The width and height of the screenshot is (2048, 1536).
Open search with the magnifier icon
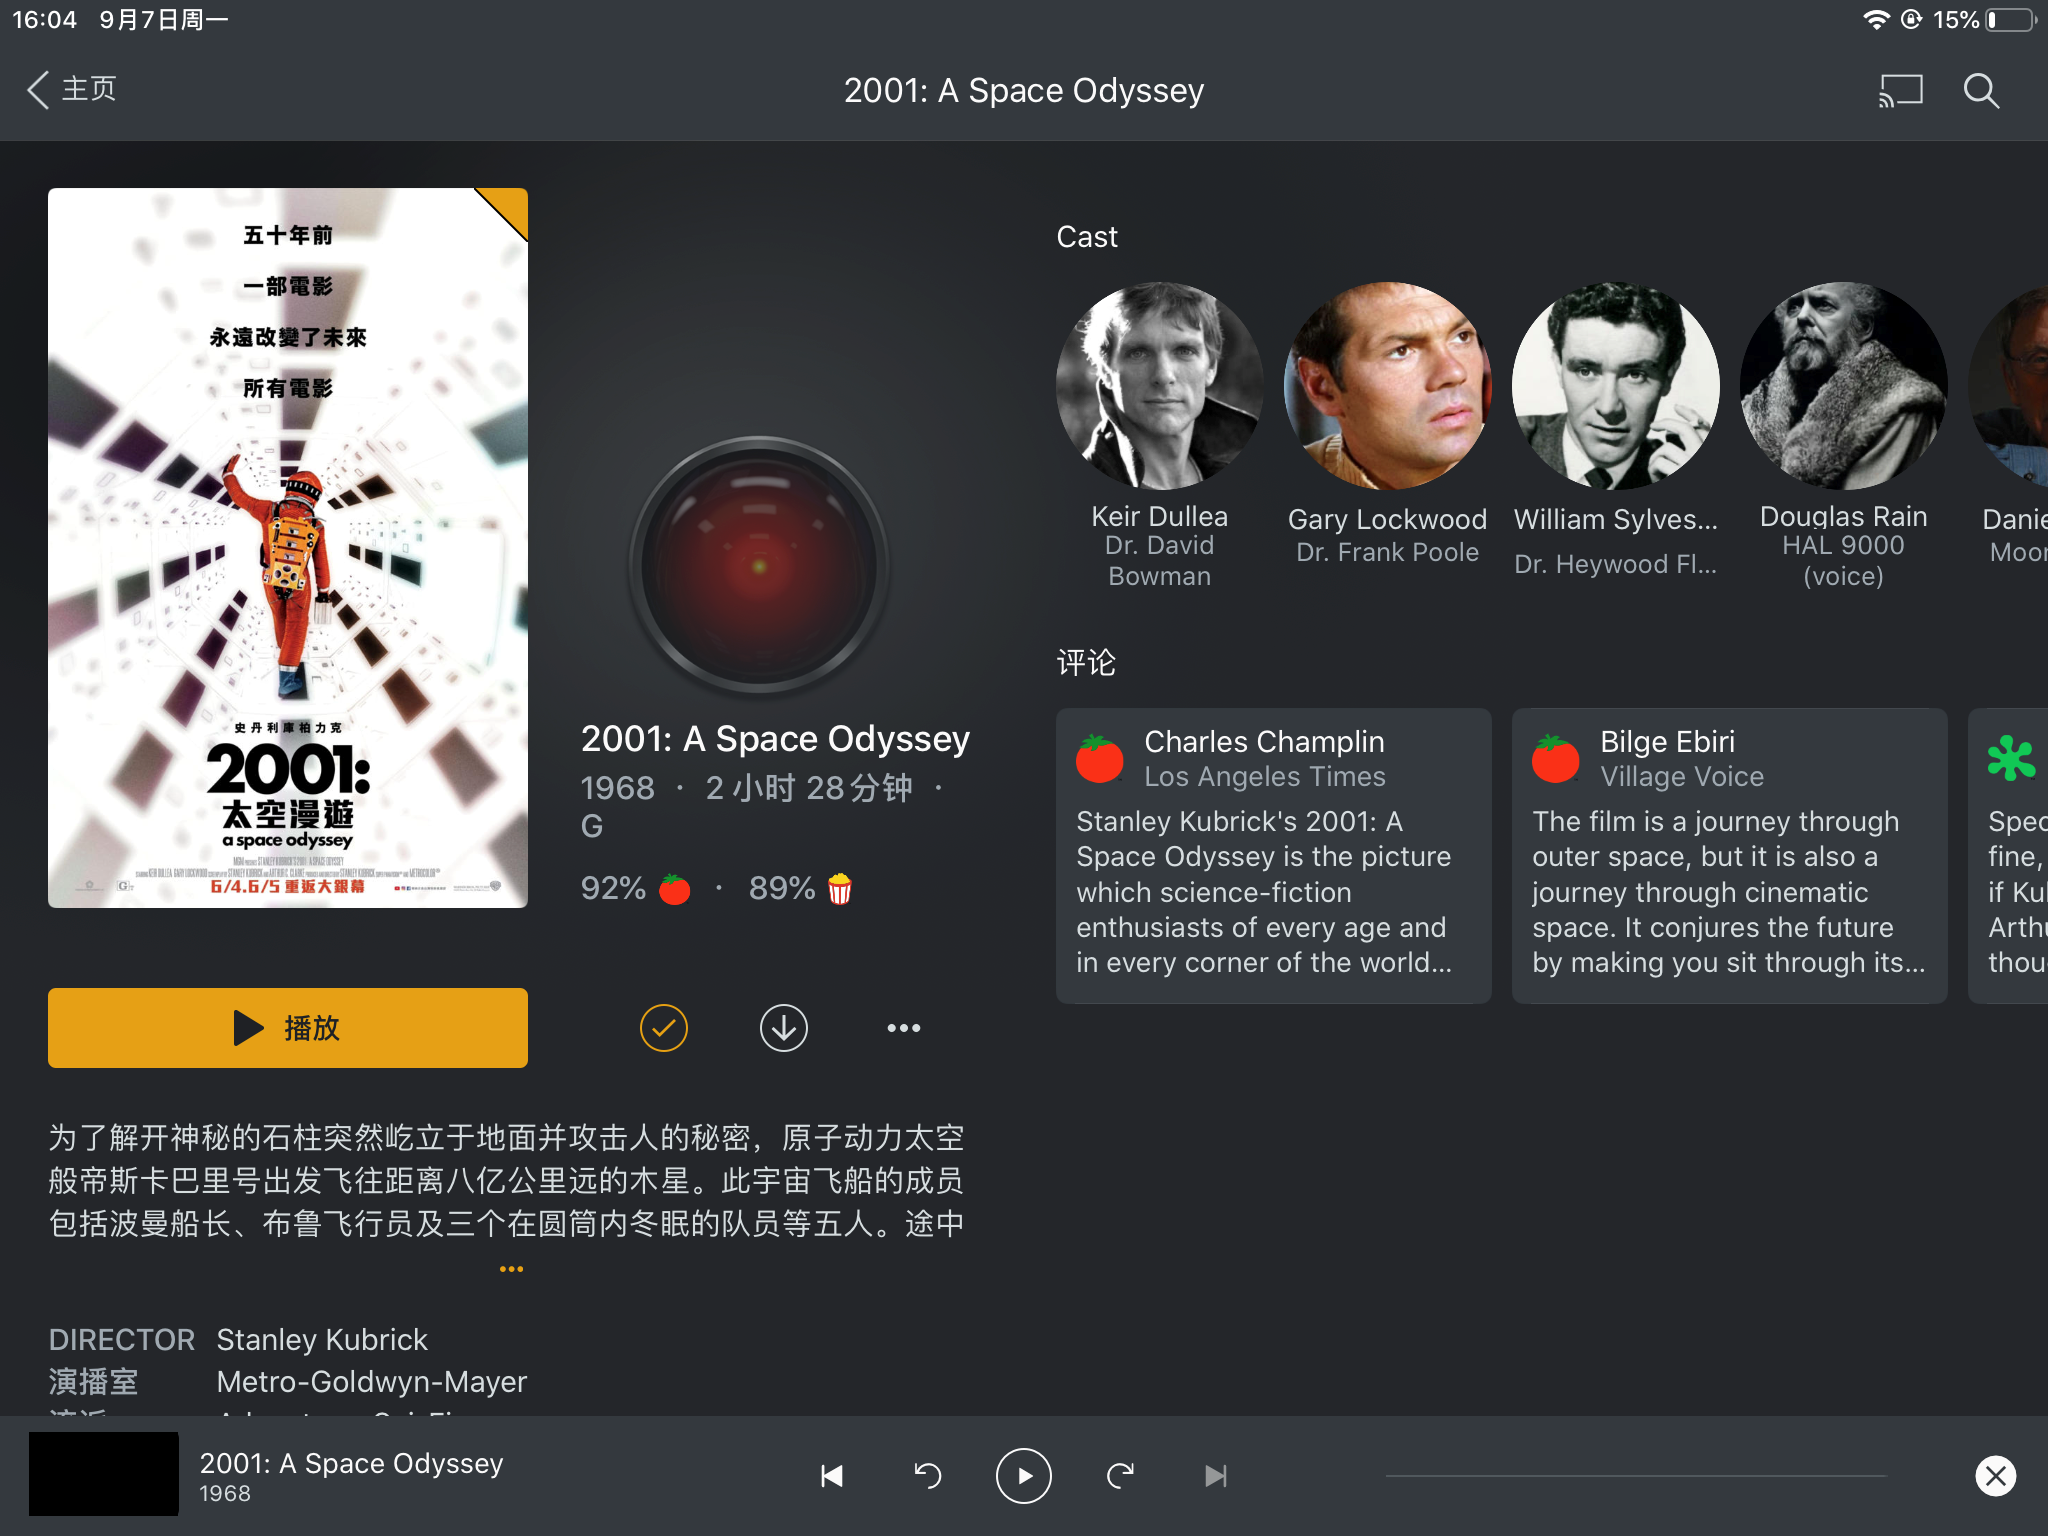pos(1981,91)
